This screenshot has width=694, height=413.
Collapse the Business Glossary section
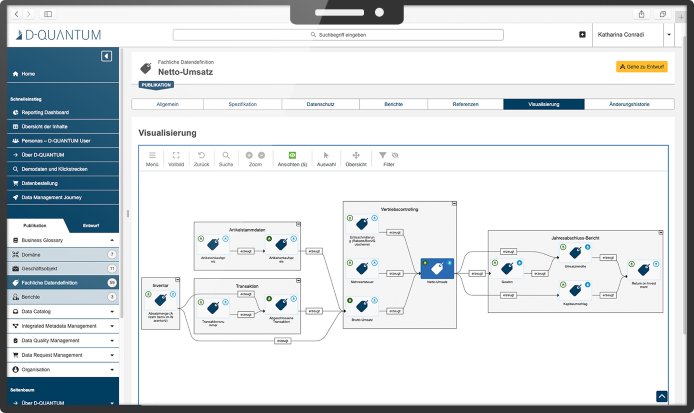click(x=113, y=241)
